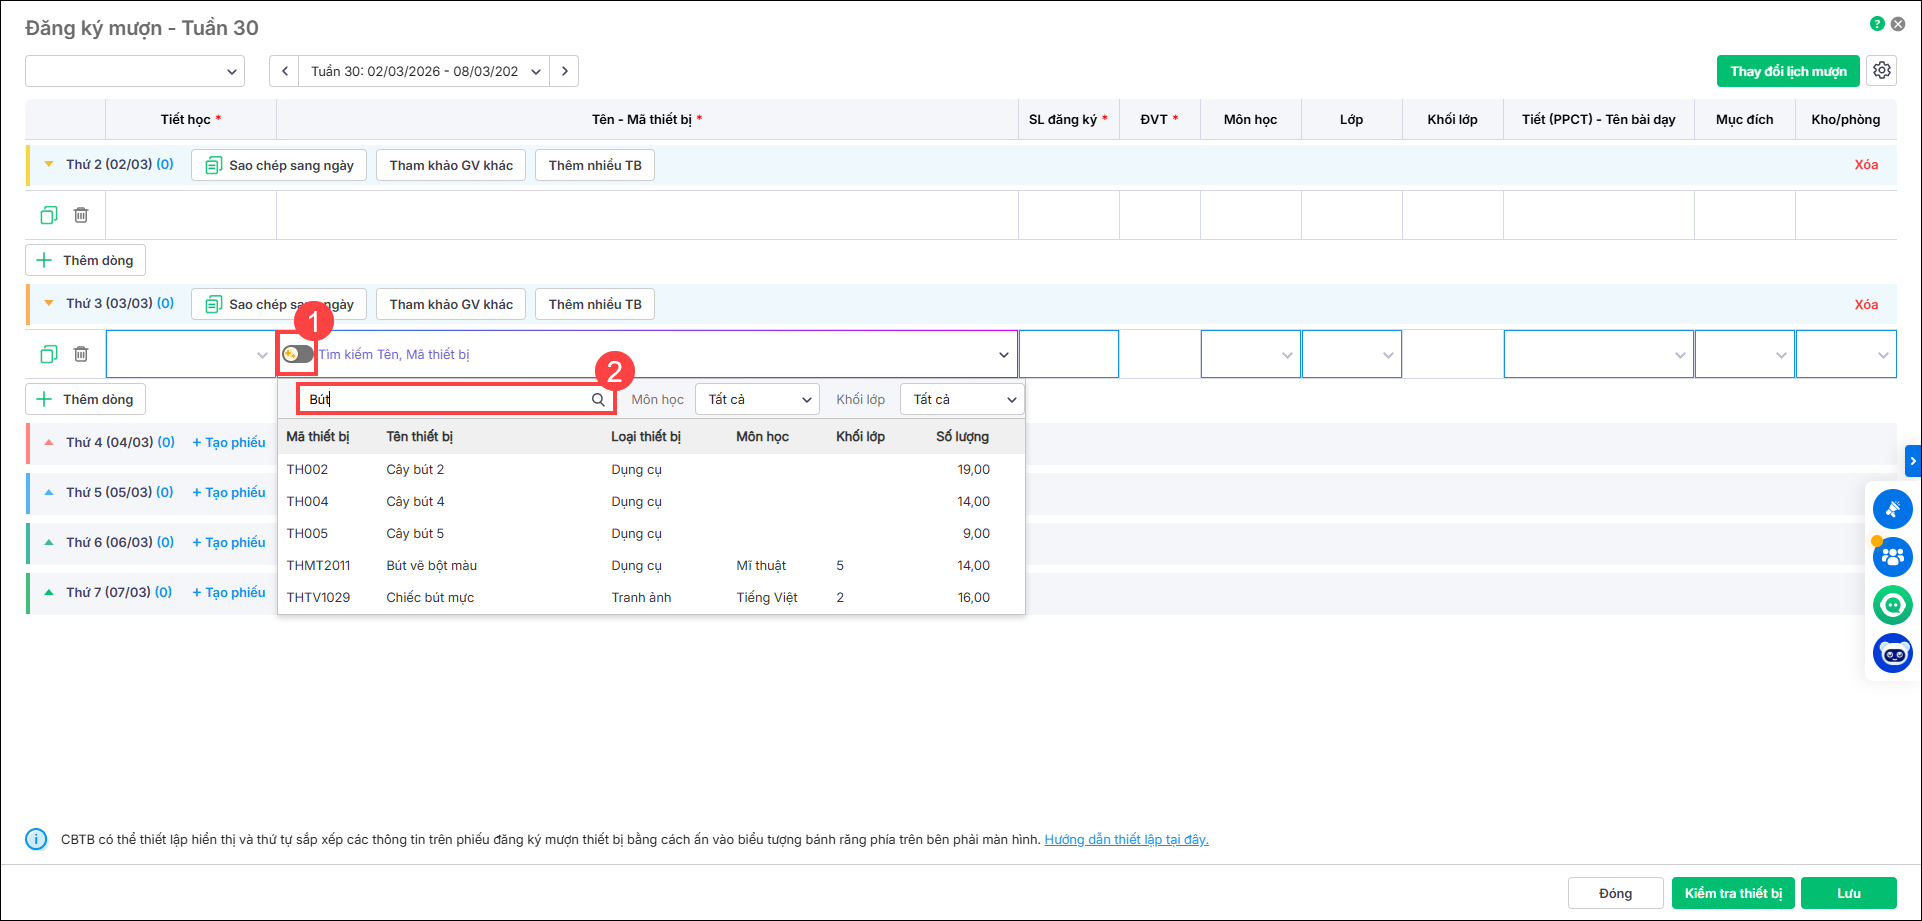
Task: Click the trash icon in Thứ 3 row
Action: (81, 354)
